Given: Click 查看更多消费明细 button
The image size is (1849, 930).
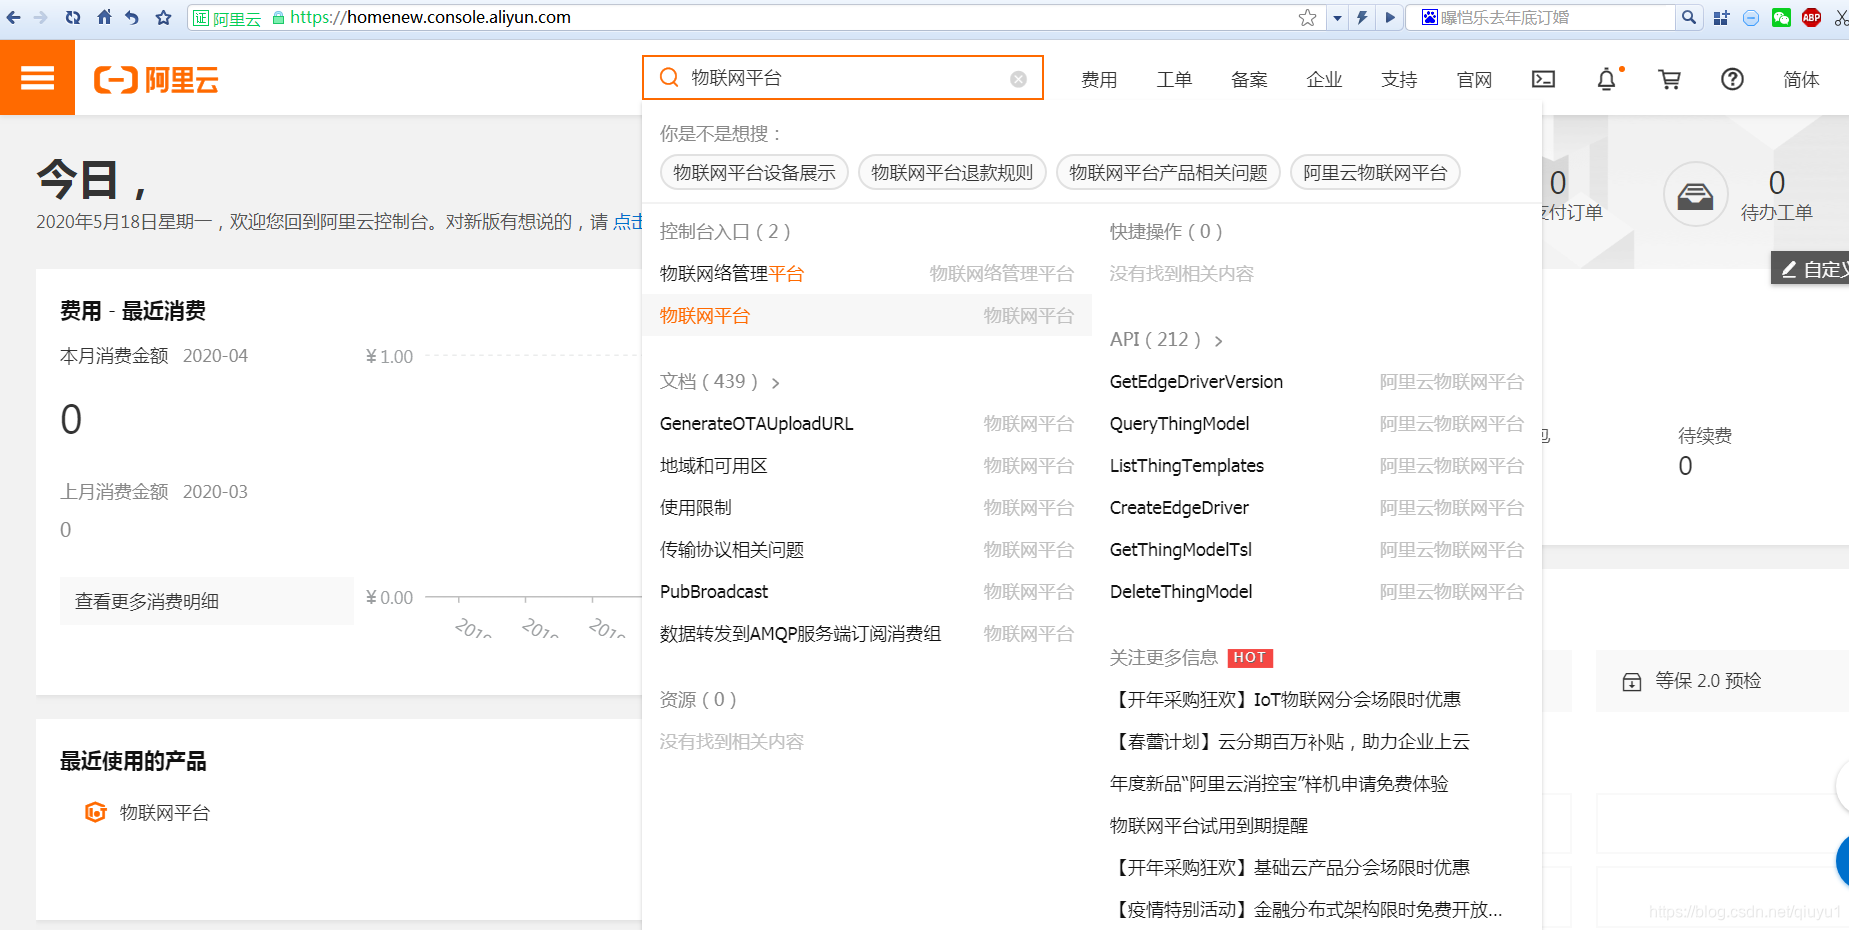Looking at the screenshot, I should [x=207, y=601].
